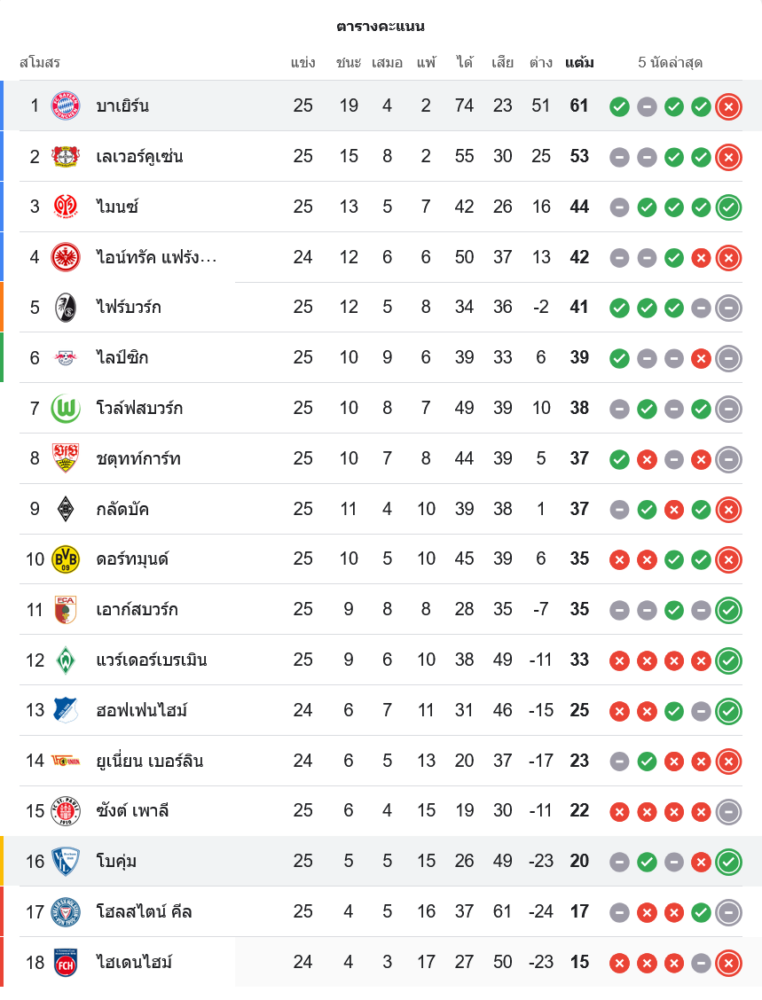Click Freiburg's latest grey draw result icon
The height and width of the screenshot is (1000, 762).
pyautogui.click(x=729, y=307)
